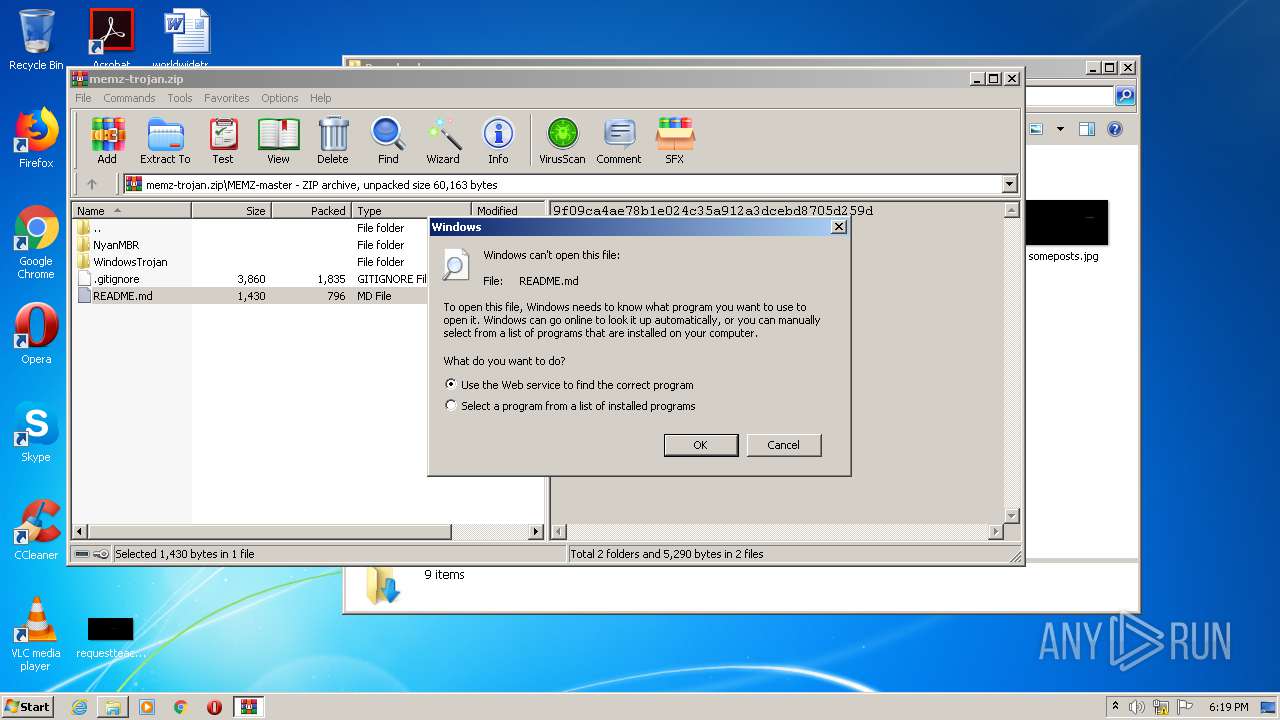Launch CCleaner from the desktop
This screenshot has height=720, width=1280.
tap(36, 530)
